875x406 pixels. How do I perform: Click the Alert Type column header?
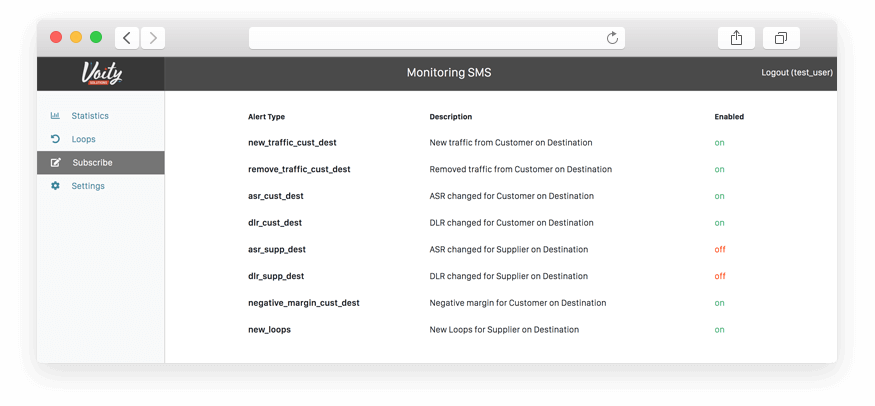tap(266, 117)
